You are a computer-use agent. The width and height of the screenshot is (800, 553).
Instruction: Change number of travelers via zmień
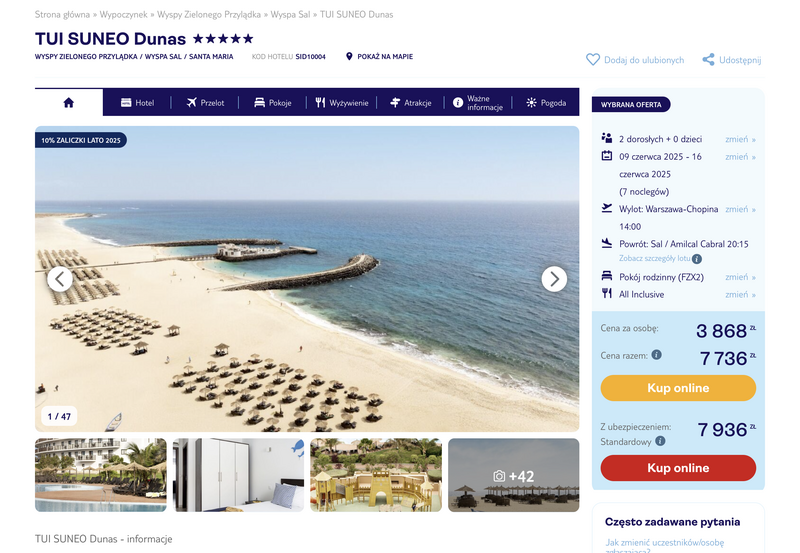pos(740,139)
